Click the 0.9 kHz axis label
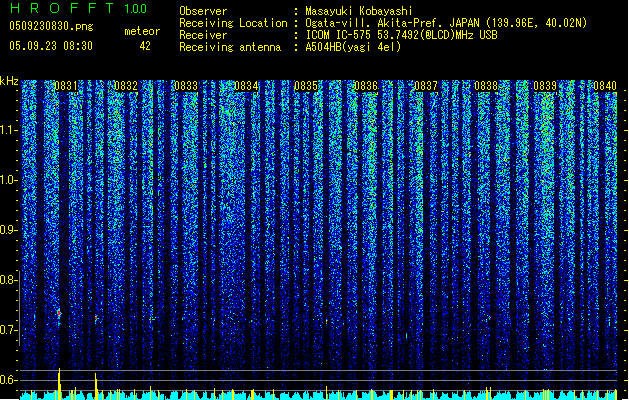 point(8,230)
